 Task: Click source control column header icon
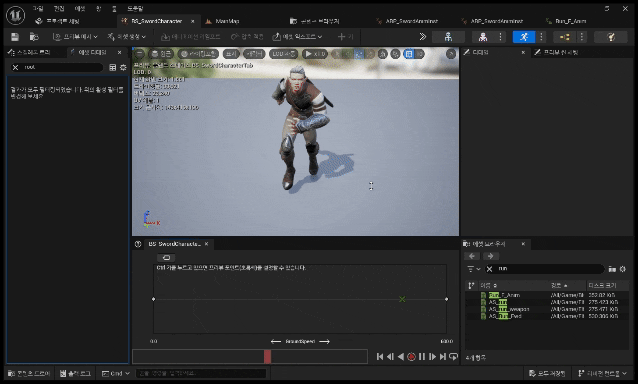point(472,285)
